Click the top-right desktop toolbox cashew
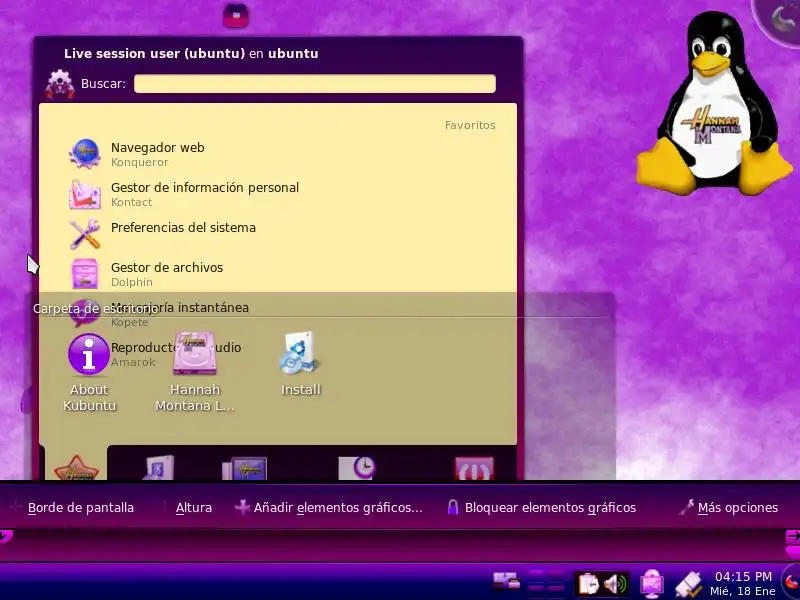The image size is (800, 600). pyautogui.click(x=780, y=19)
